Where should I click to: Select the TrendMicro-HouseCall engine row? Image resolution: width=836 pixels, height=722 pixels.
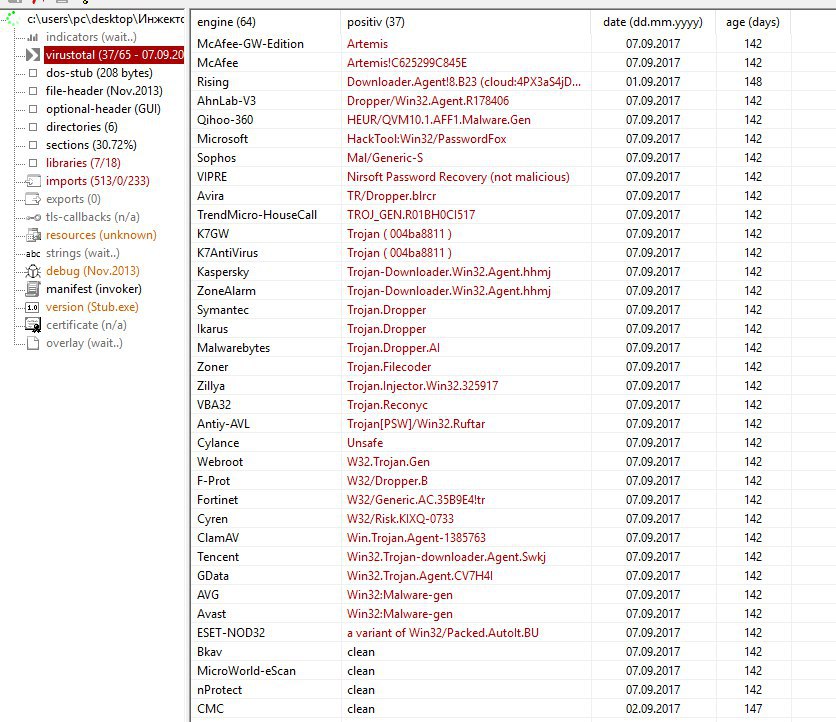491,215
